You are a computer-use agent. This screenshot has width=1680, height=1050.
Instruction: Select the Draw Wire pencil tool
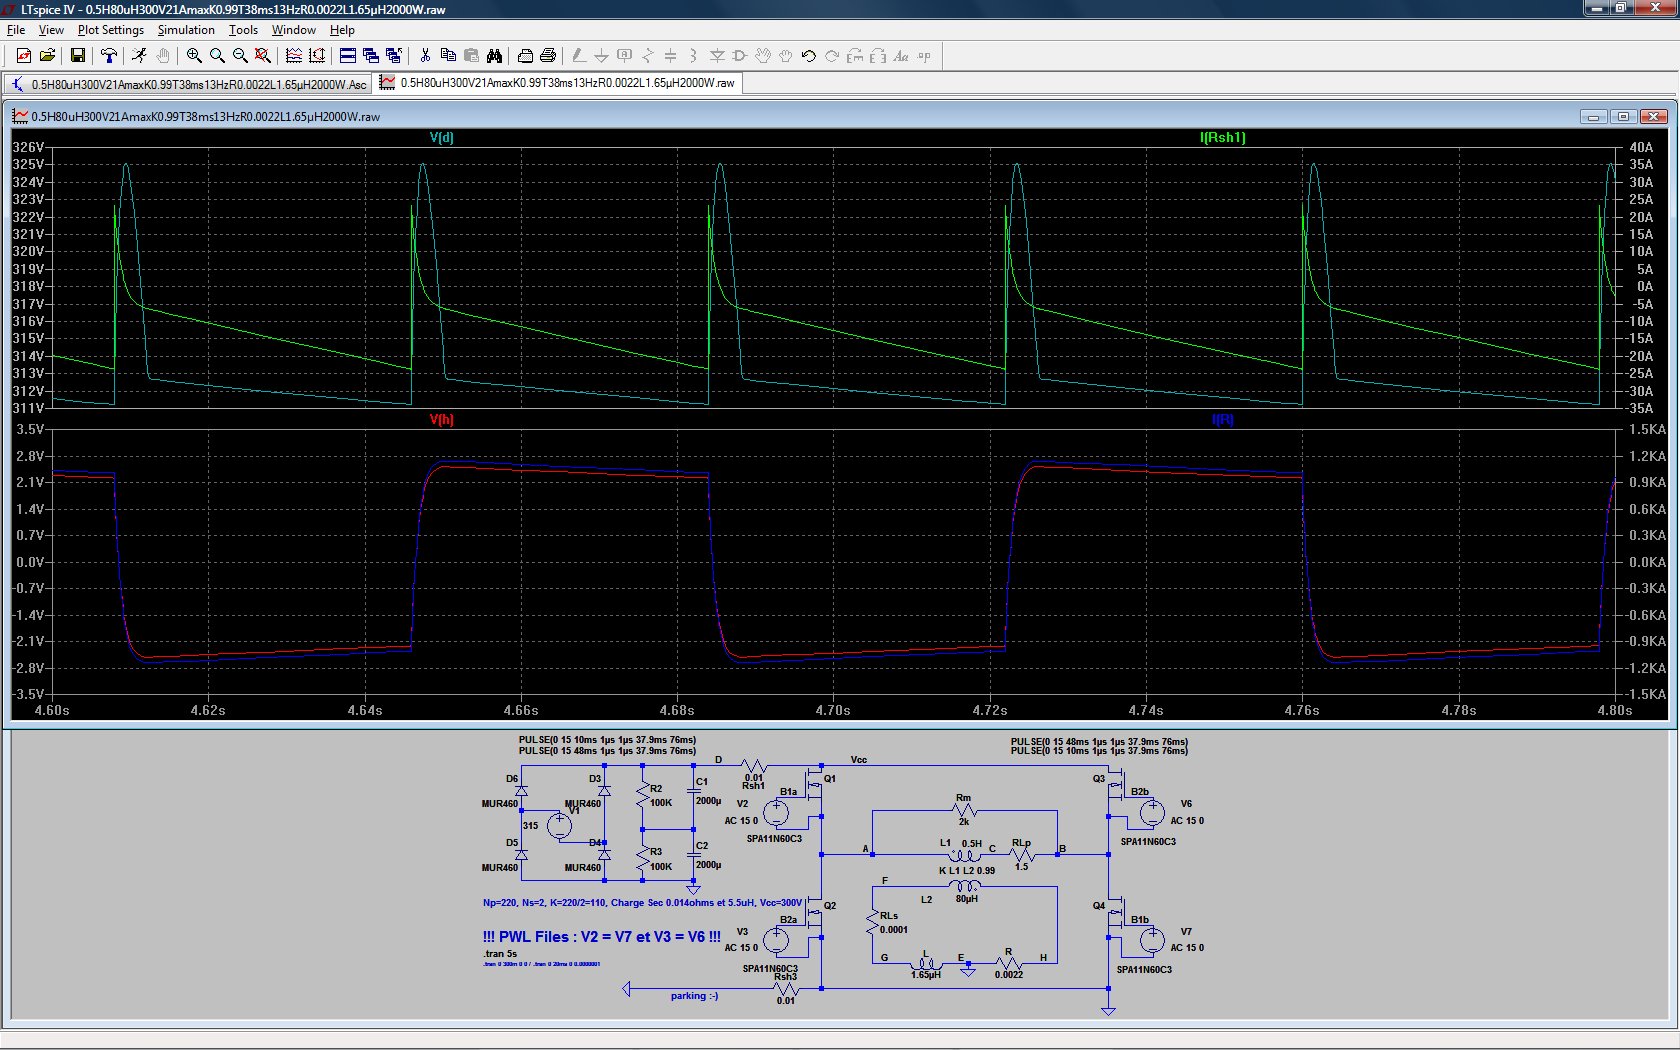click(x=579, y=56)
